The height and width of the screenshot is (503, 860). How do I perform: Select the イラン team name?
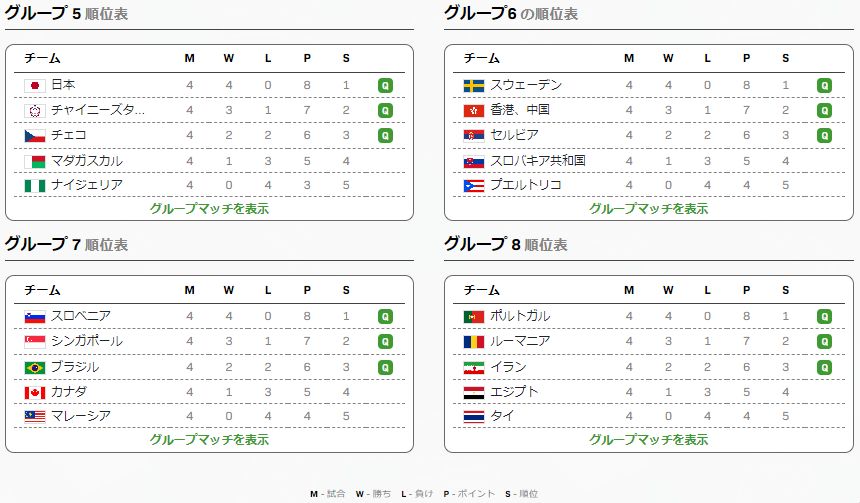click(509, 366)
